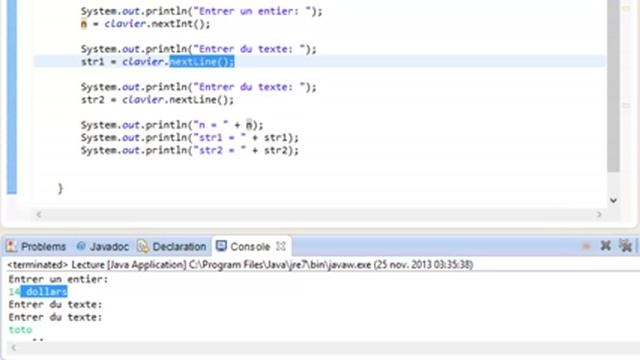Click the highlighted nextLine() selection
The width and height of the screenshot is (640, 360).
click(202, 62)
